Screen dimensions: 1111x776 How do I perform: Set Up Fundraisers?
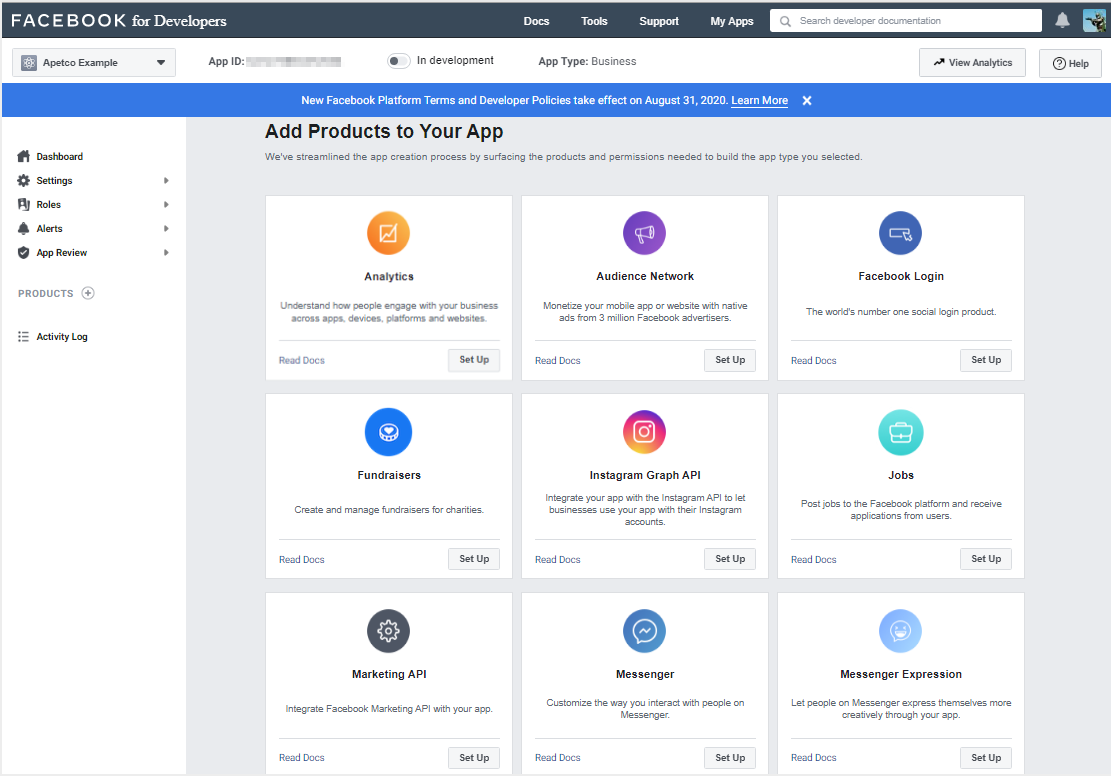pos(473,559)
